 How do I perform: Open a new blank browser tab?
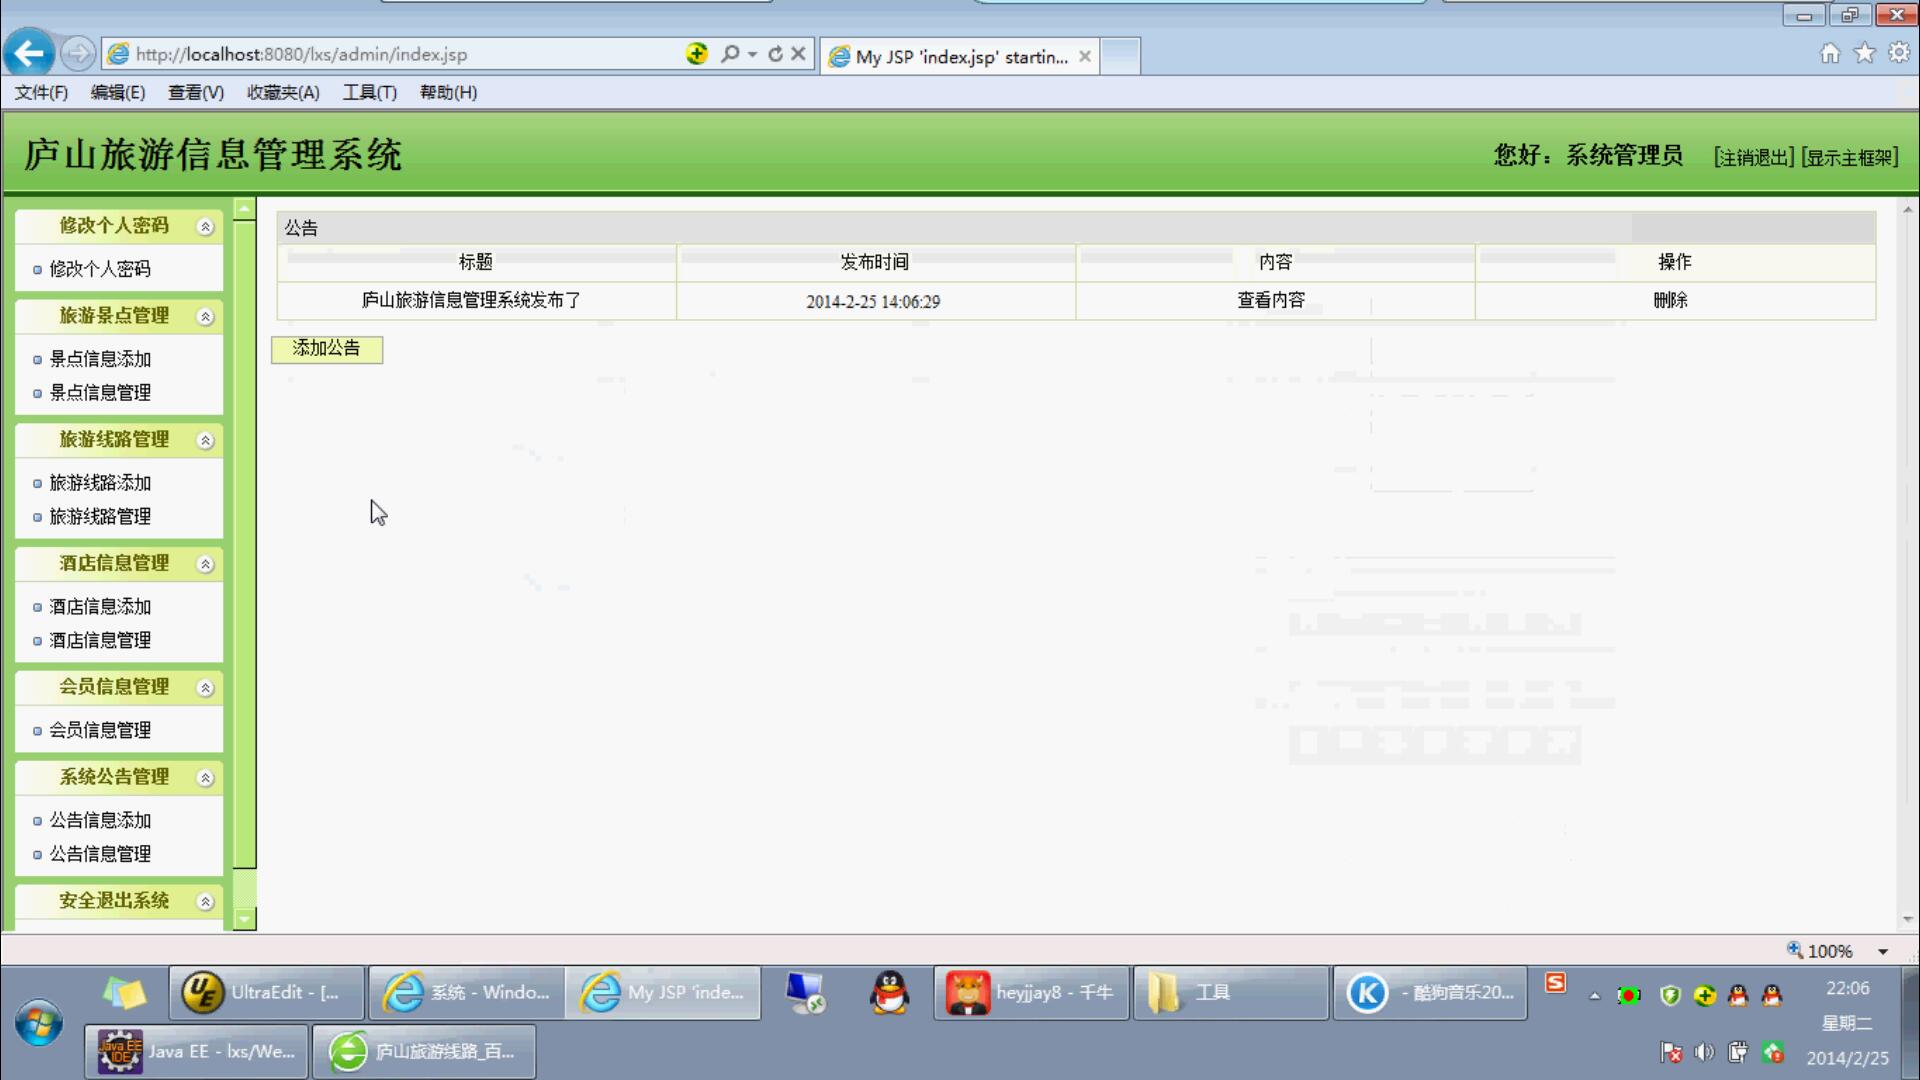[1120, 57]
